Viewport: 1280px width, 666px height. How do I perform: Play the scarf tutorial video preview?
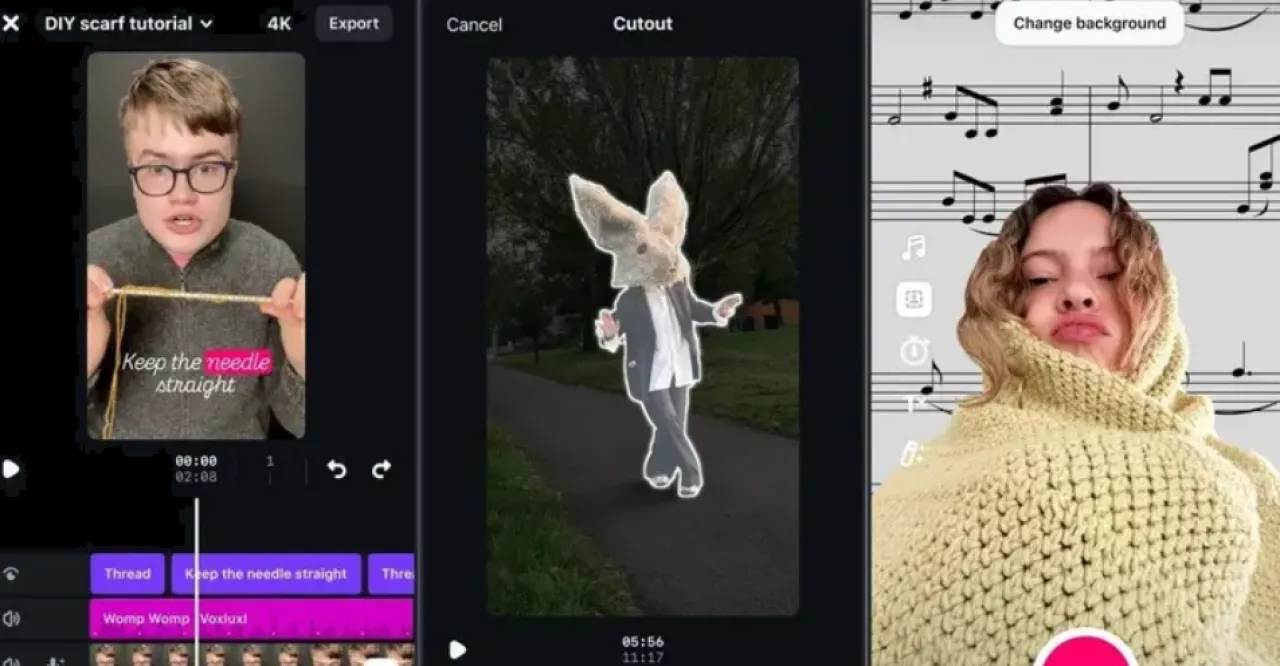(x=11, y=469)
